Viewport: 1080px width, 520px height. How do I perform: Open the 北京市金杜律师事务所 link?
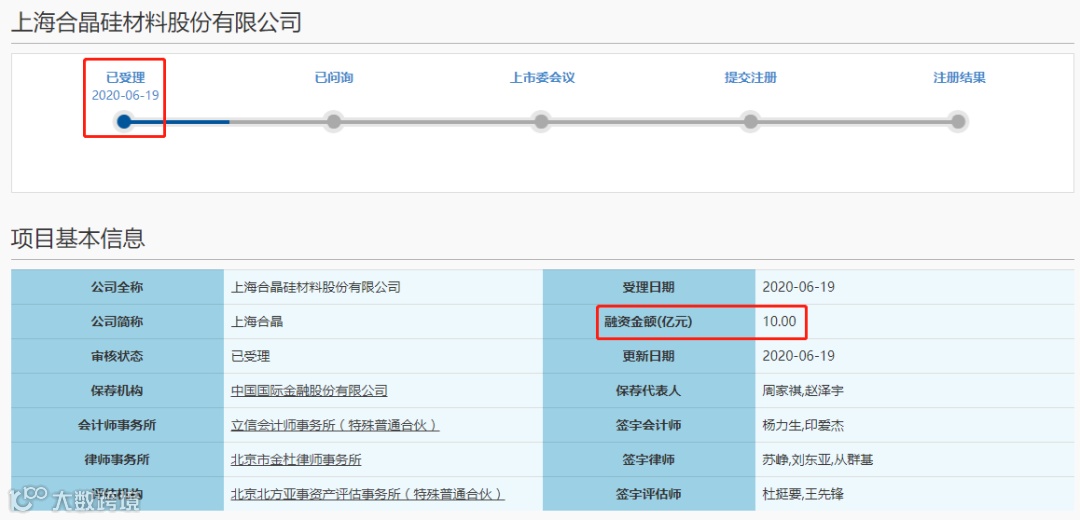point(296,459)
